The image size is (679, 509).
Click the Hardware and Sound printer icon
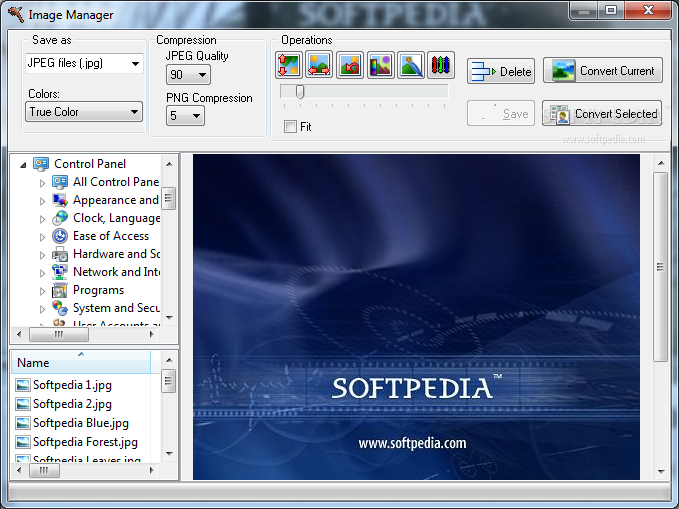click(x=60, y=254)
